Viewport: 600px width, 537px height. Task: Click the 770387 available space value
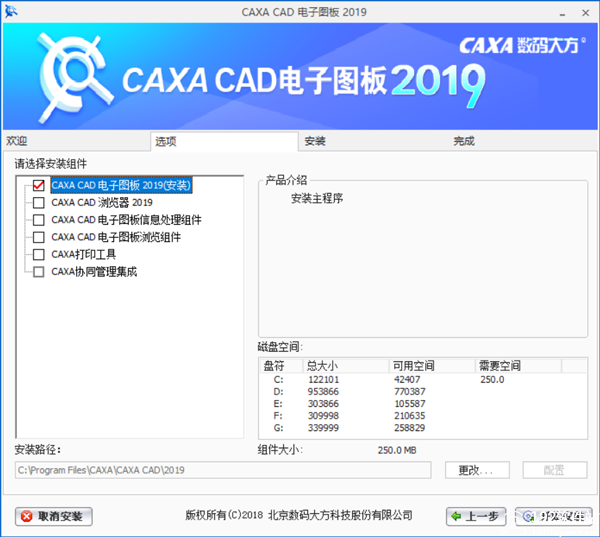point(409,392)
